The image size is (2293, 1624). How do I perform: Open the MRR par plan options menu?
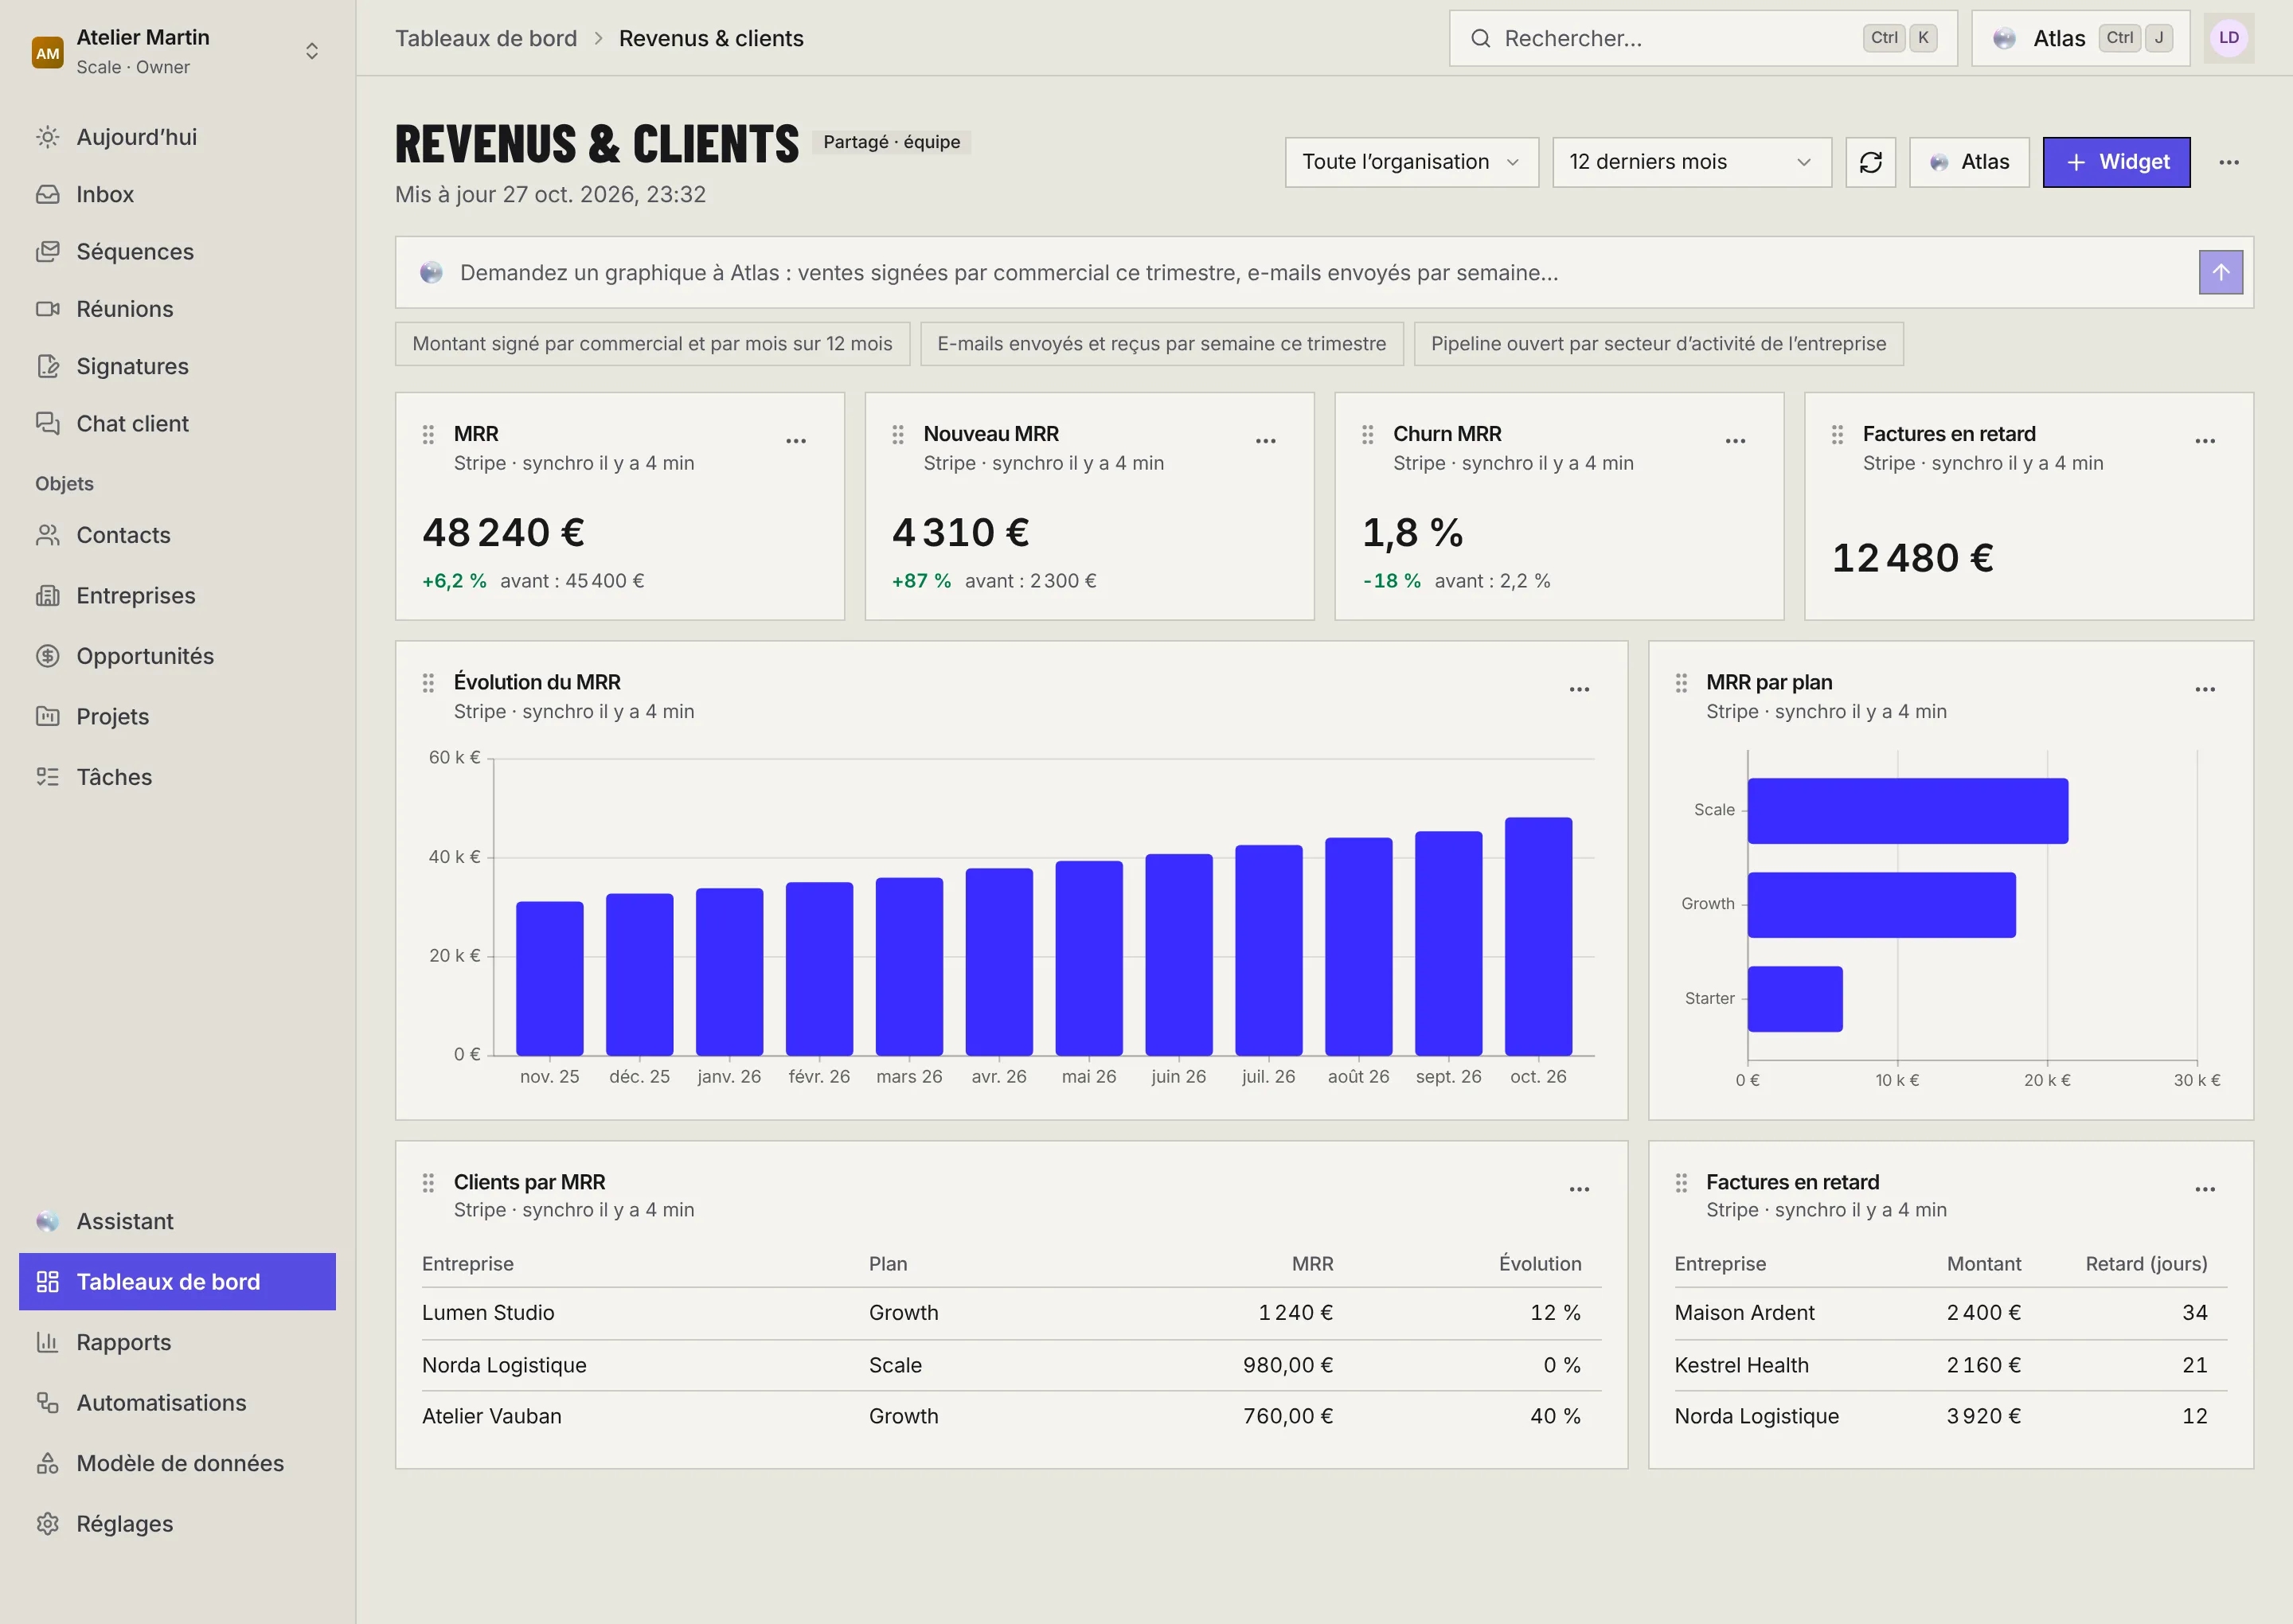(2205, 689)
